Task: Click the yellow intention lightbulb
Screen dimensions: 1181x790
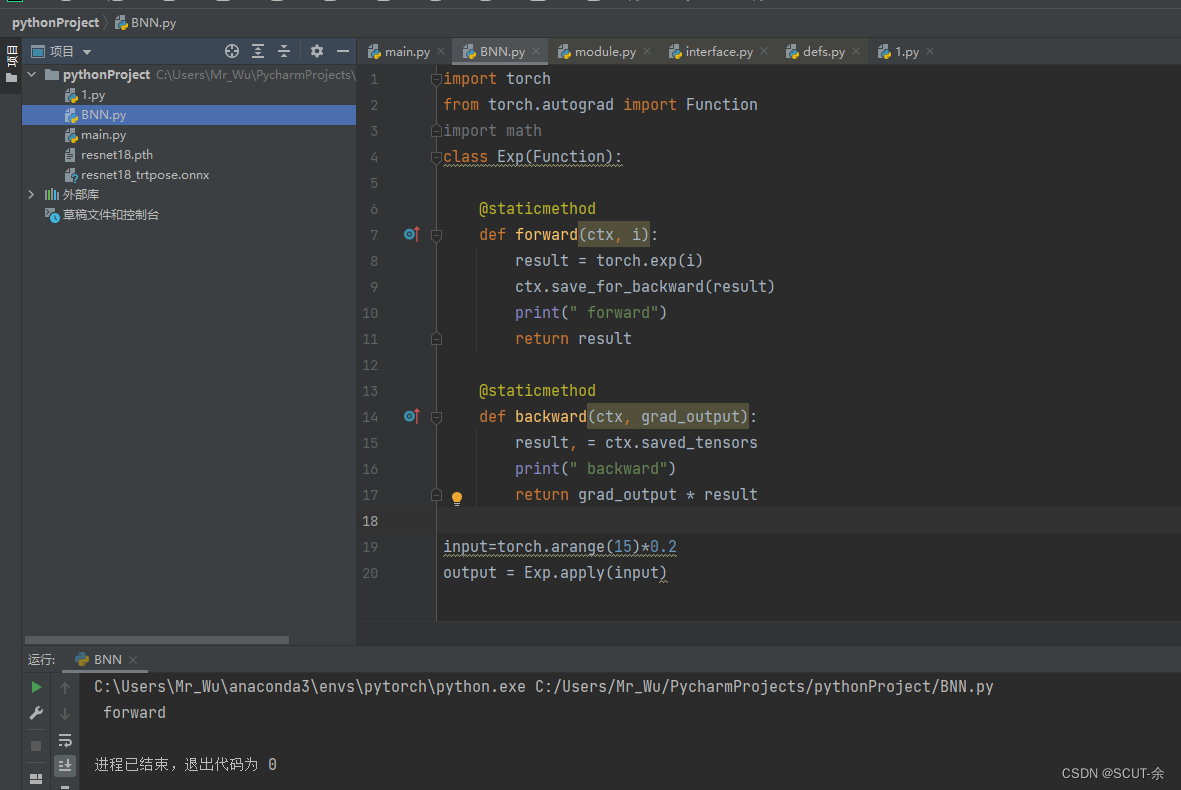Action: 456,498
